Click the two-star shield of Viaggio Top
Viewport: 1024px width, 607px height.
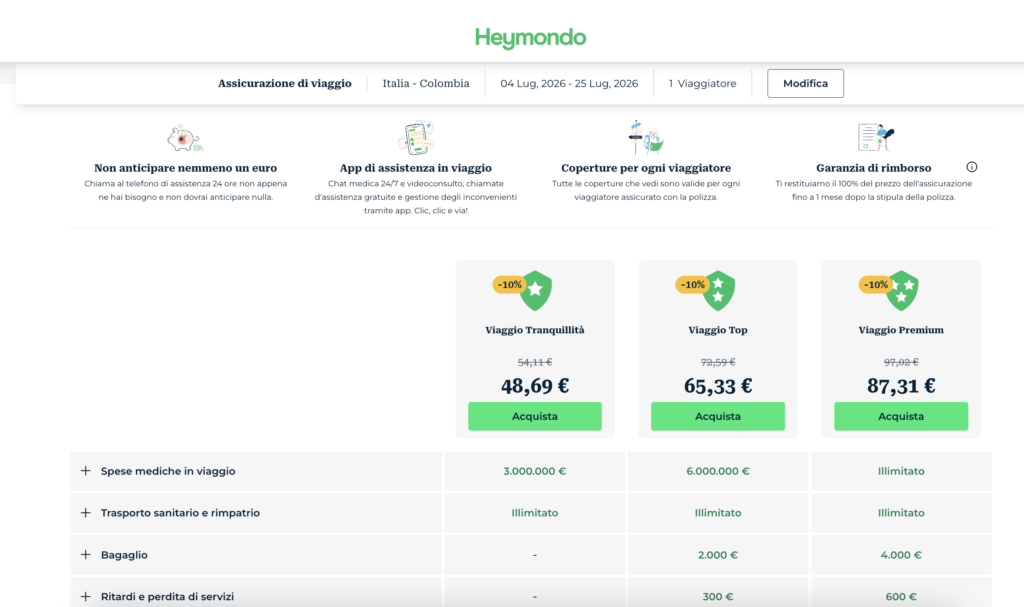pyautogui.click(x=719, y=291)
